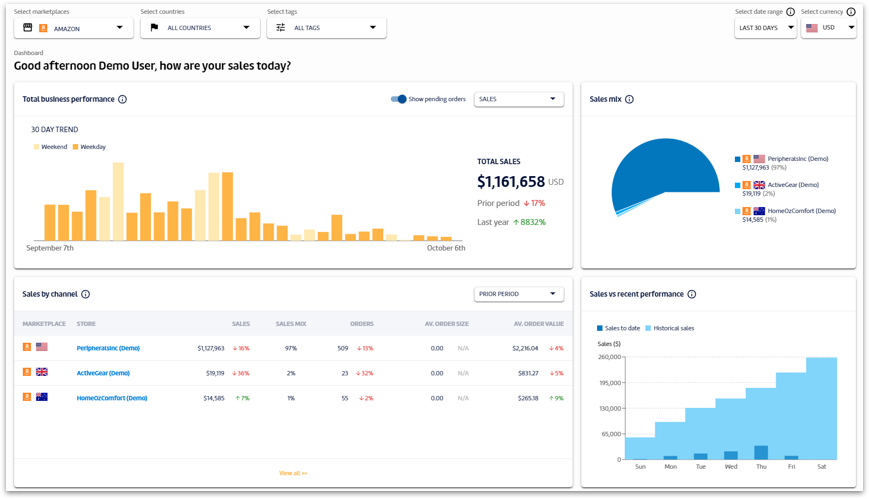Open the Amazon marketplaces dropdown

coord(73,28)
